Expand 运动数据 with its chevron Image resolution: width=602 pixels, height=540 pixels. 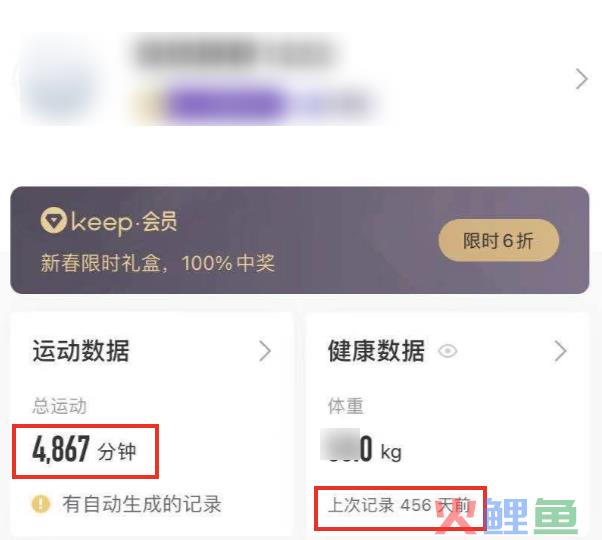coord(265,351)
